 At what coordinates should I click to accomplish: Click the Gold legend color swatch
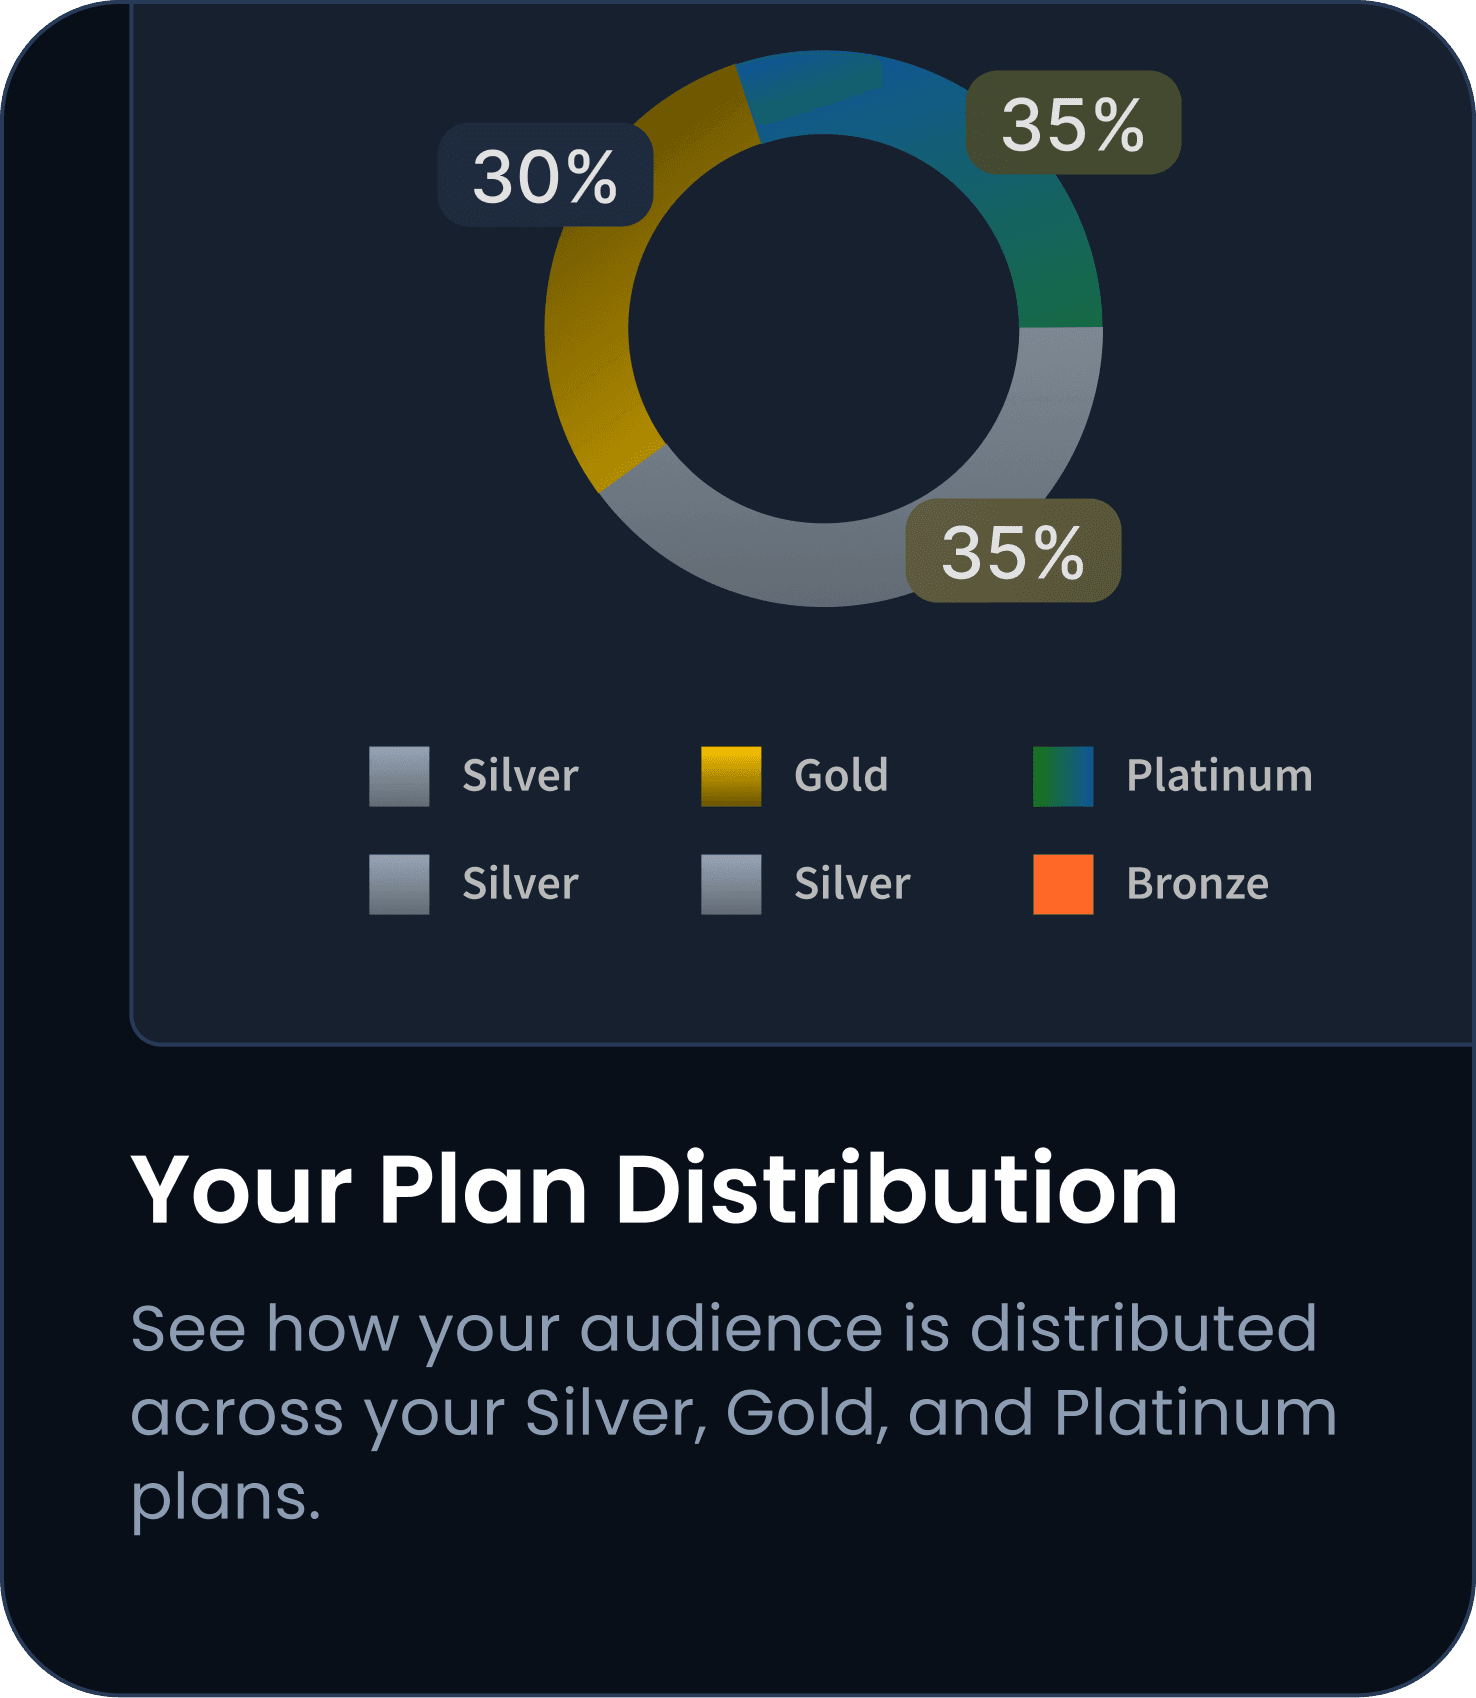coord(731,776)
